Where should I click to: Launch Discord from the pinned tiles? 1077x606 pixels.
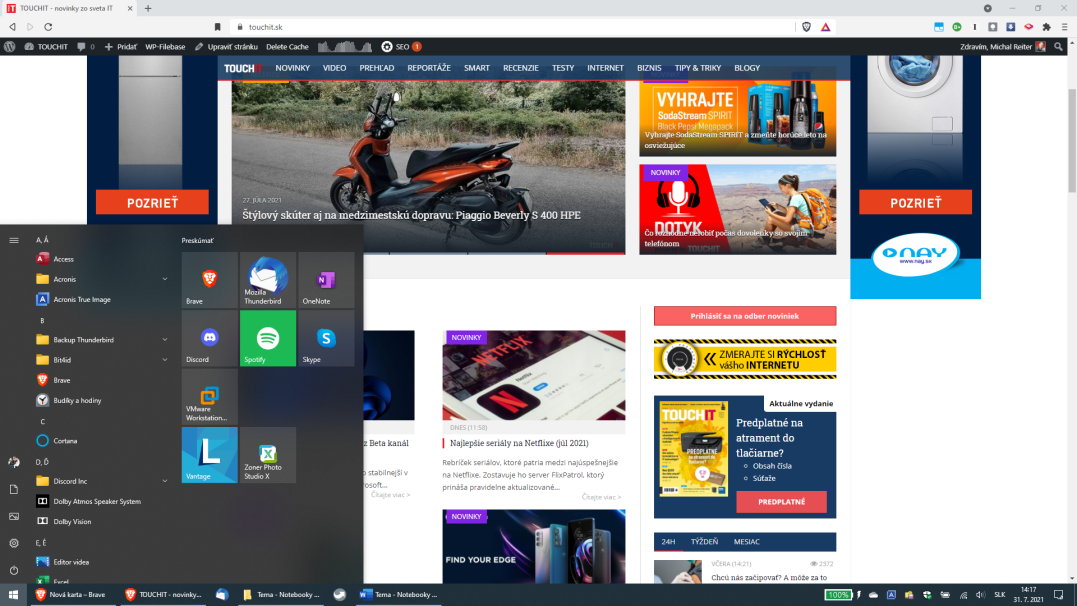pos(210,338)
